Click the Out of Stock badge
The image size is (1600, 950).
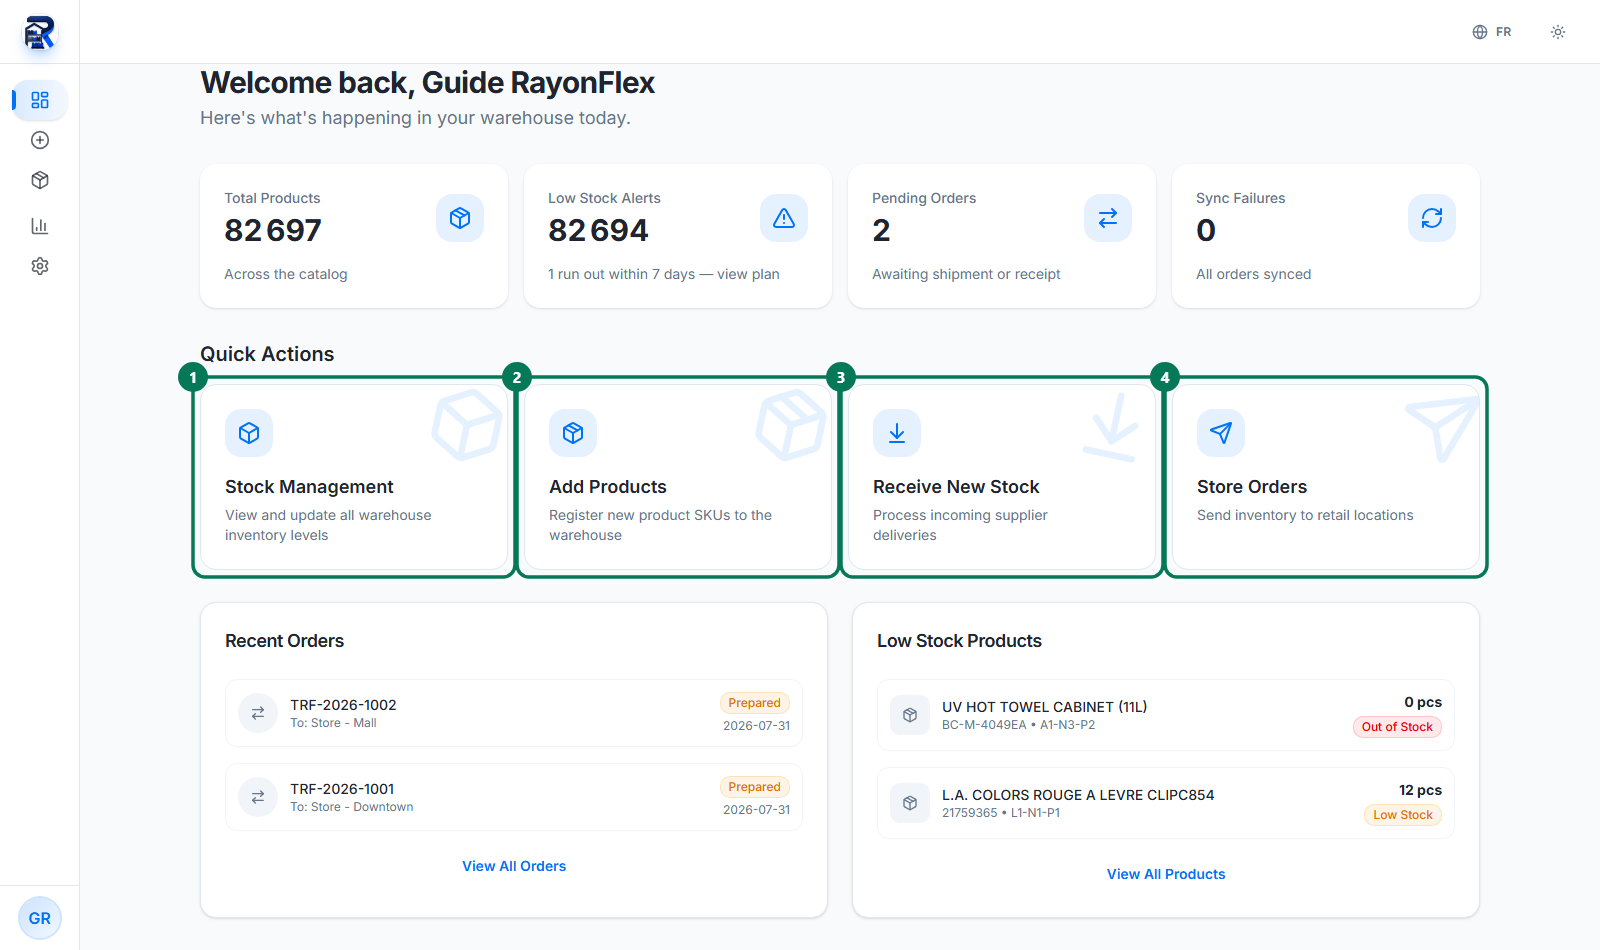pos(1397,727)
